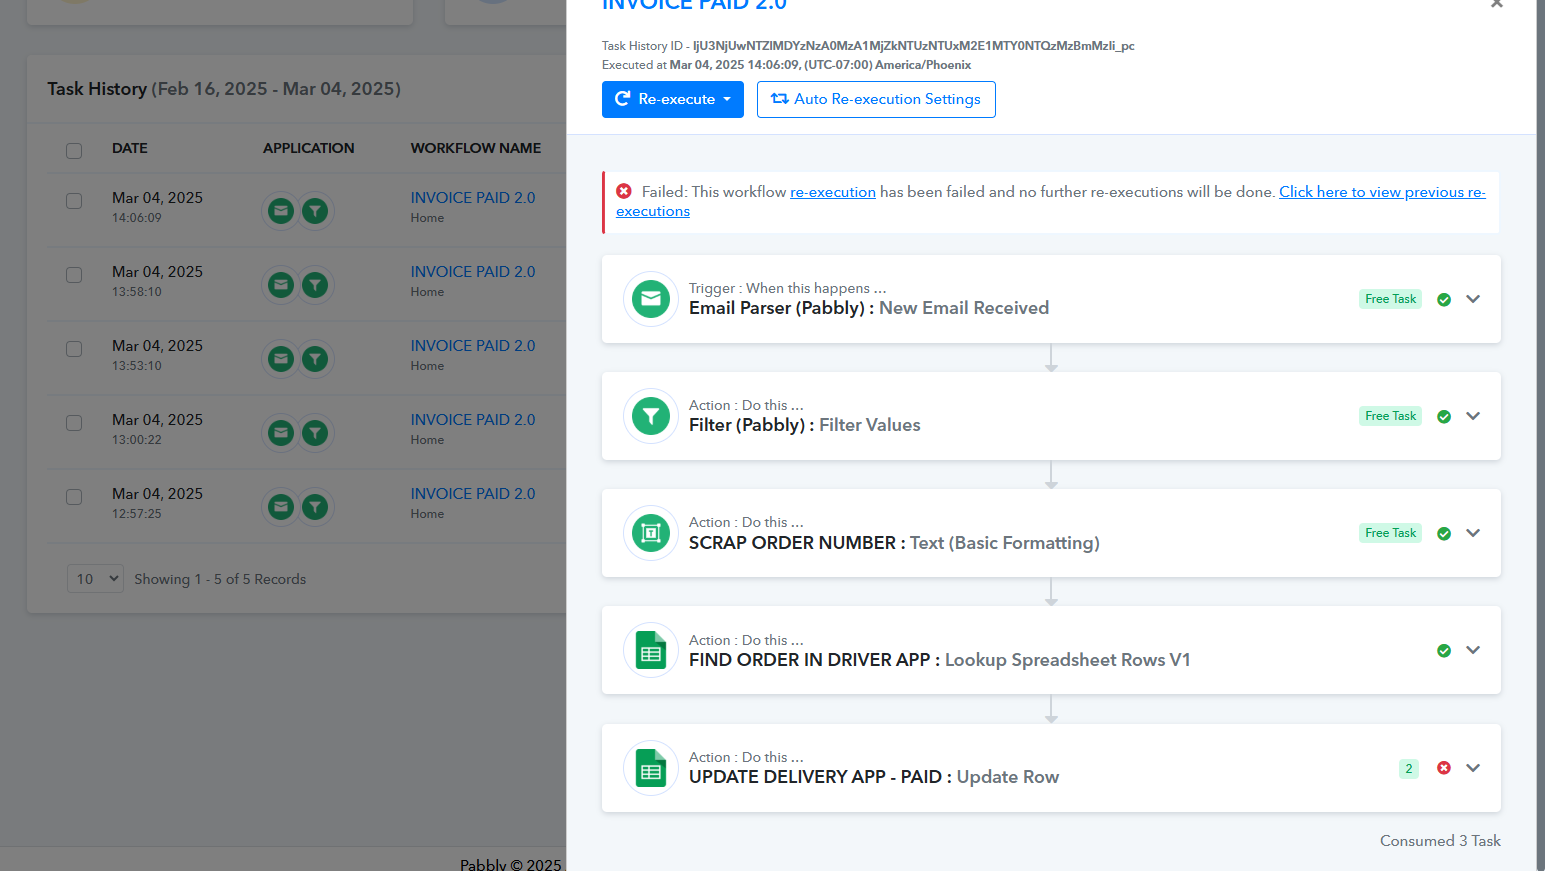This screenshot has width=1545, height=871.
Task: Expand the Filter Values step details
Action: (x=1473, y=416)
